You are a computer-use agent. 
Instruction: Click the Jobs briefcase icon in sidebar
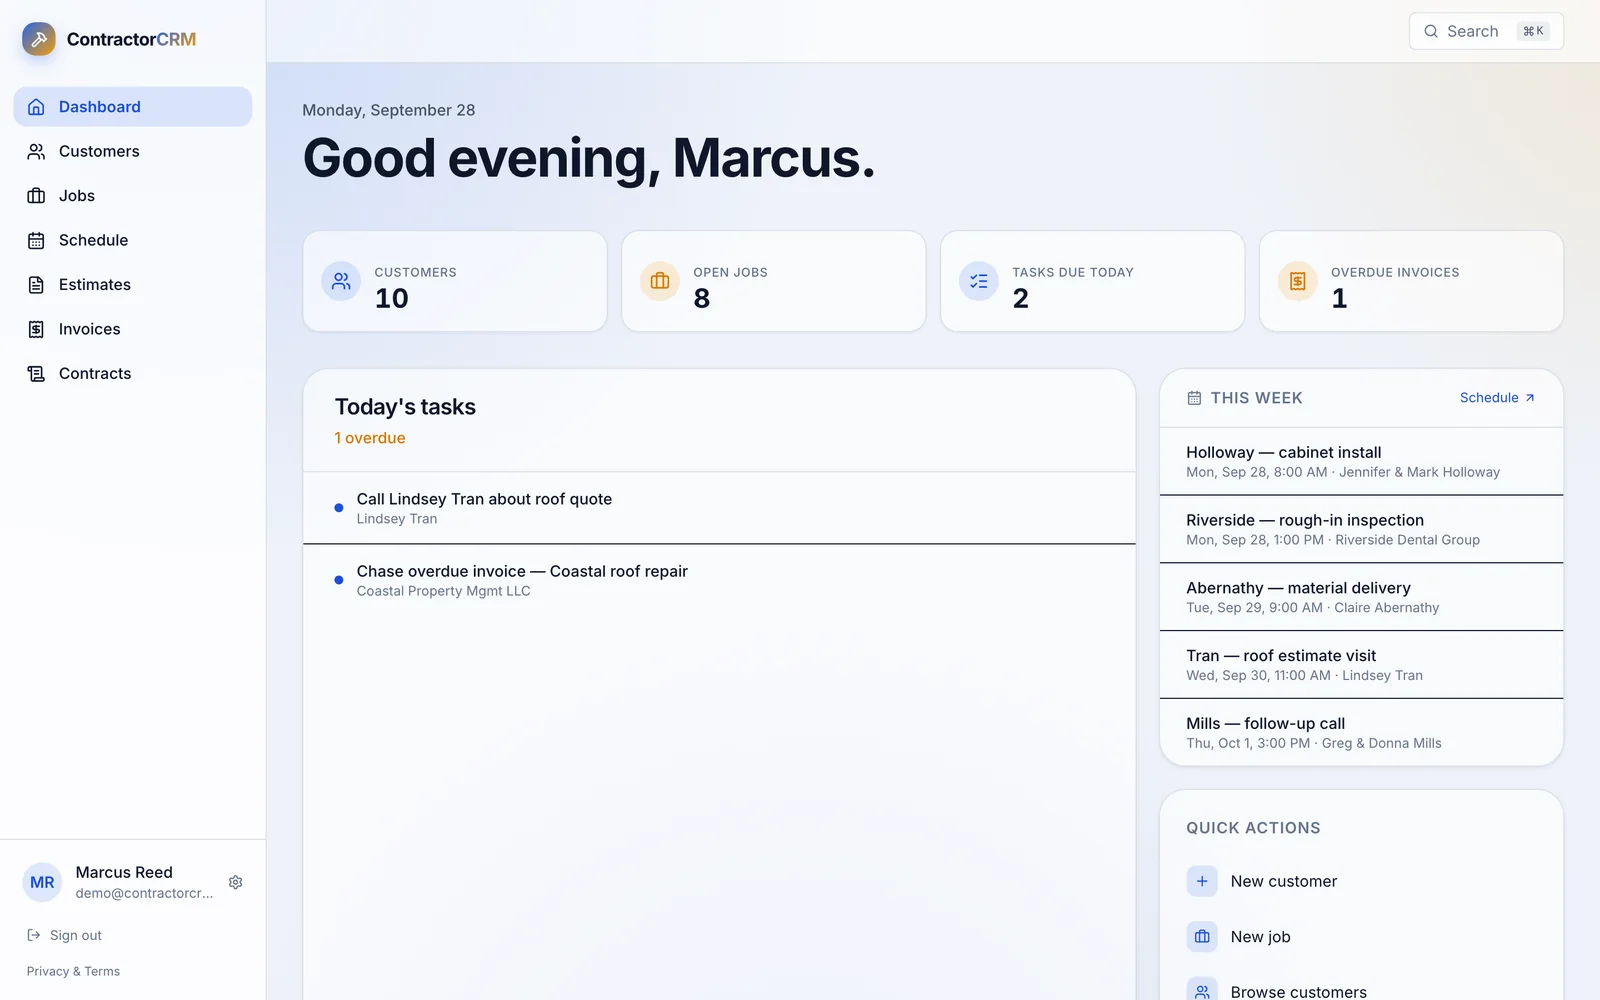click(x=36, y=196)
